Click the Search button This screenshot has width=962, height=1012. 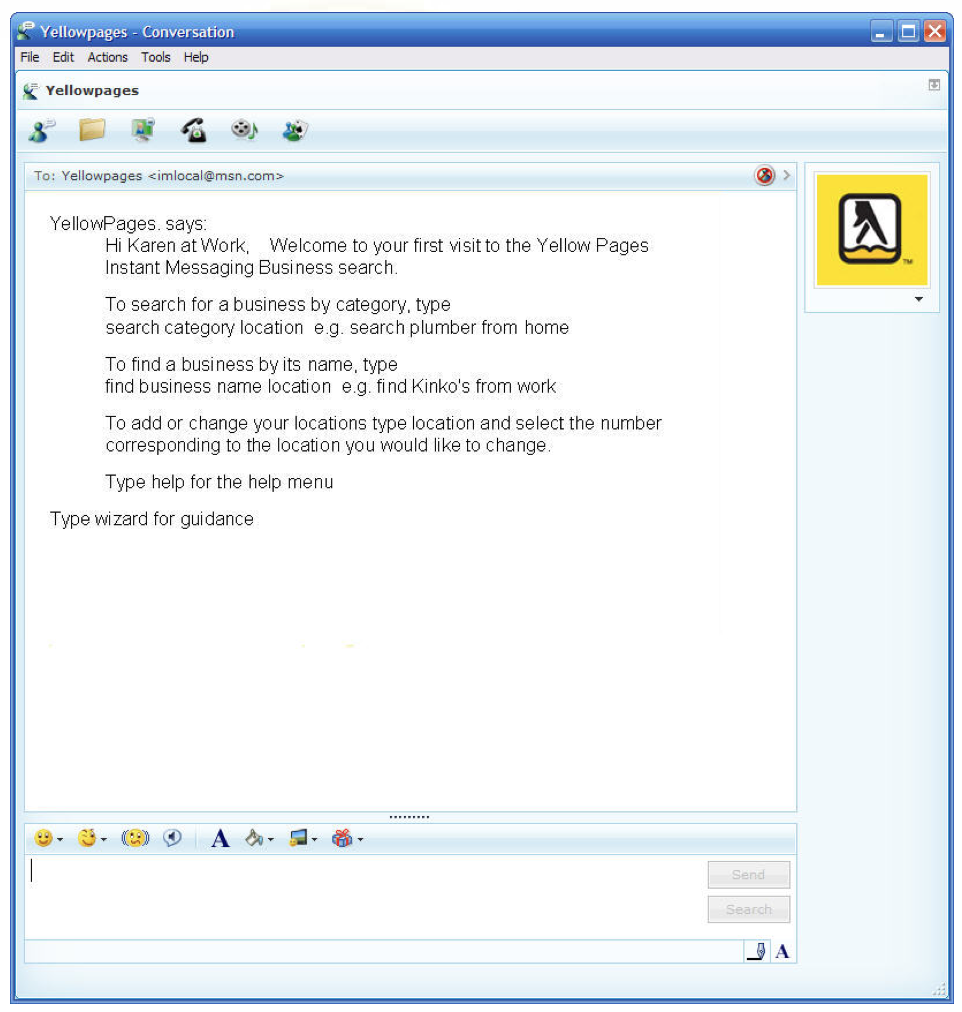click(x=748, y=909)
